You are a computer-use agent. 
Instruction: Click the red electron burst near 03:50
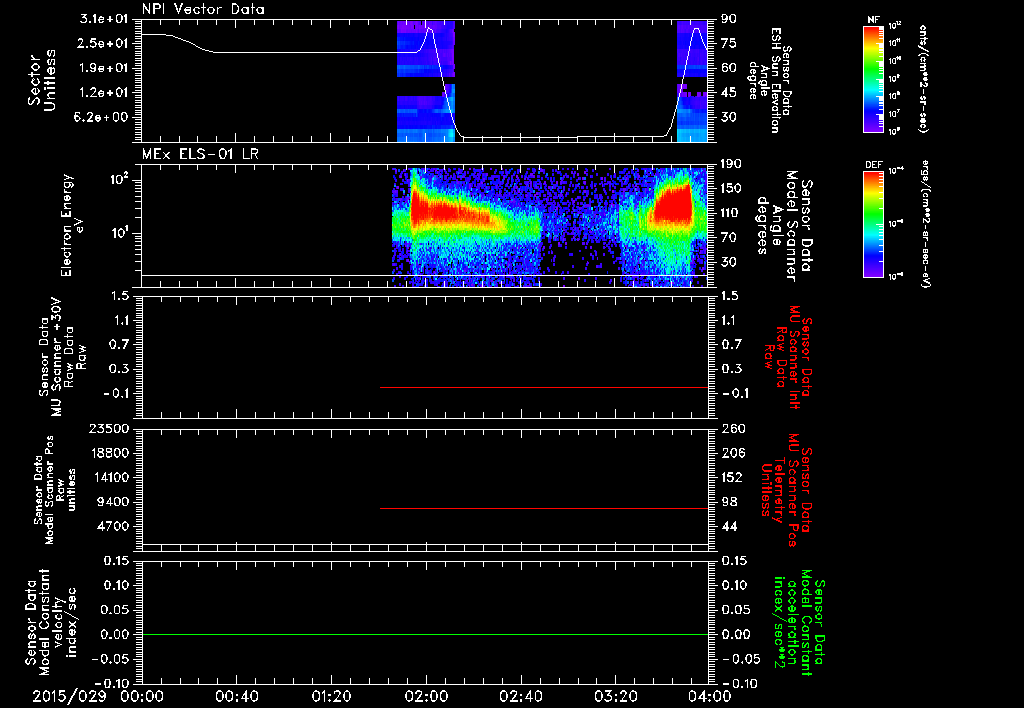[x=674, y=206]
